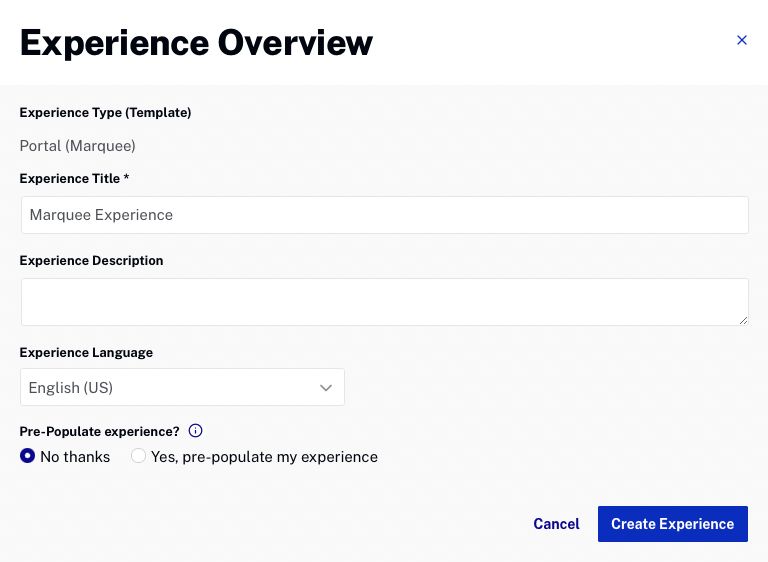Click the Experience Description text area

click(384, 302)
